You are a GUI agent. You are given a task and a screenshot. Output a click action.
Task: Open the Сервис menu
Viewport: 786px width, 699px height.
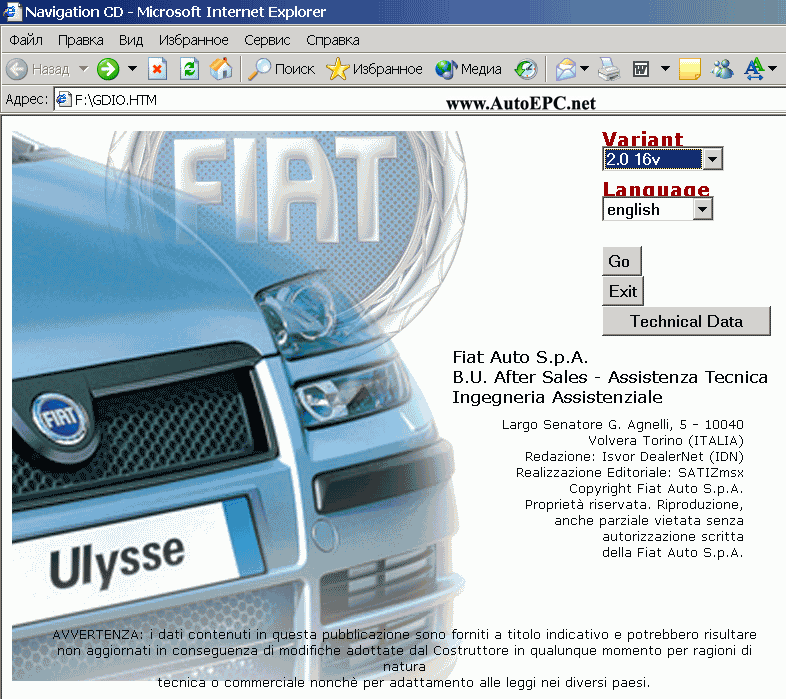tap(267, 40)
